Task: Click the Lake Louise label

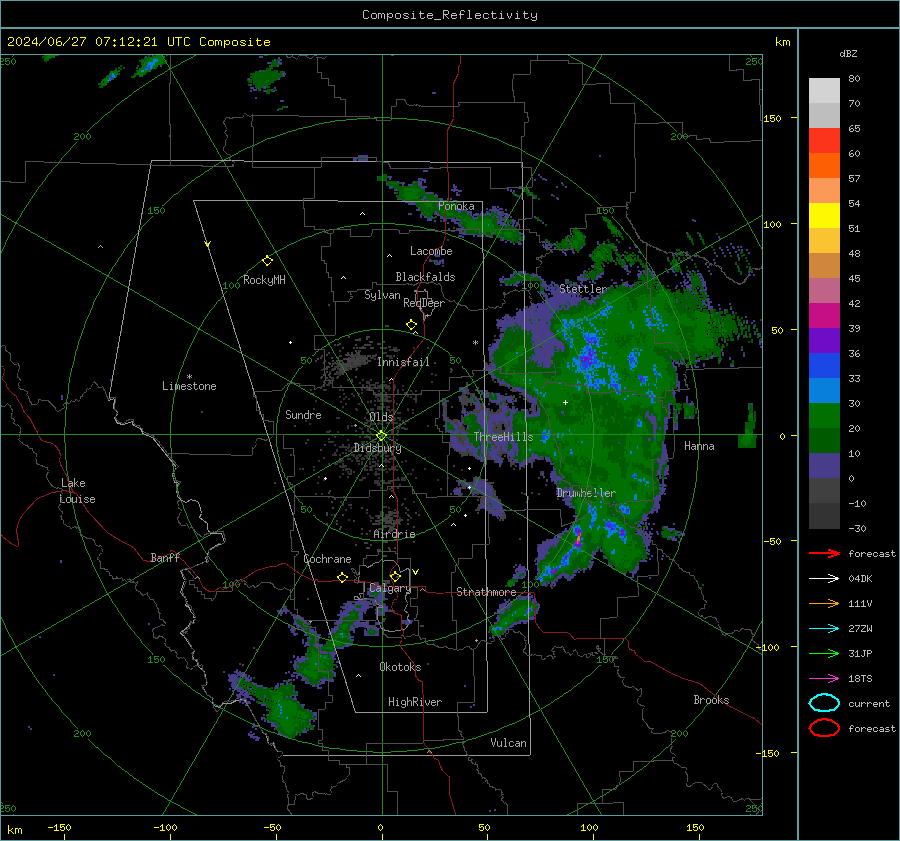Action: tap(77, 491)
